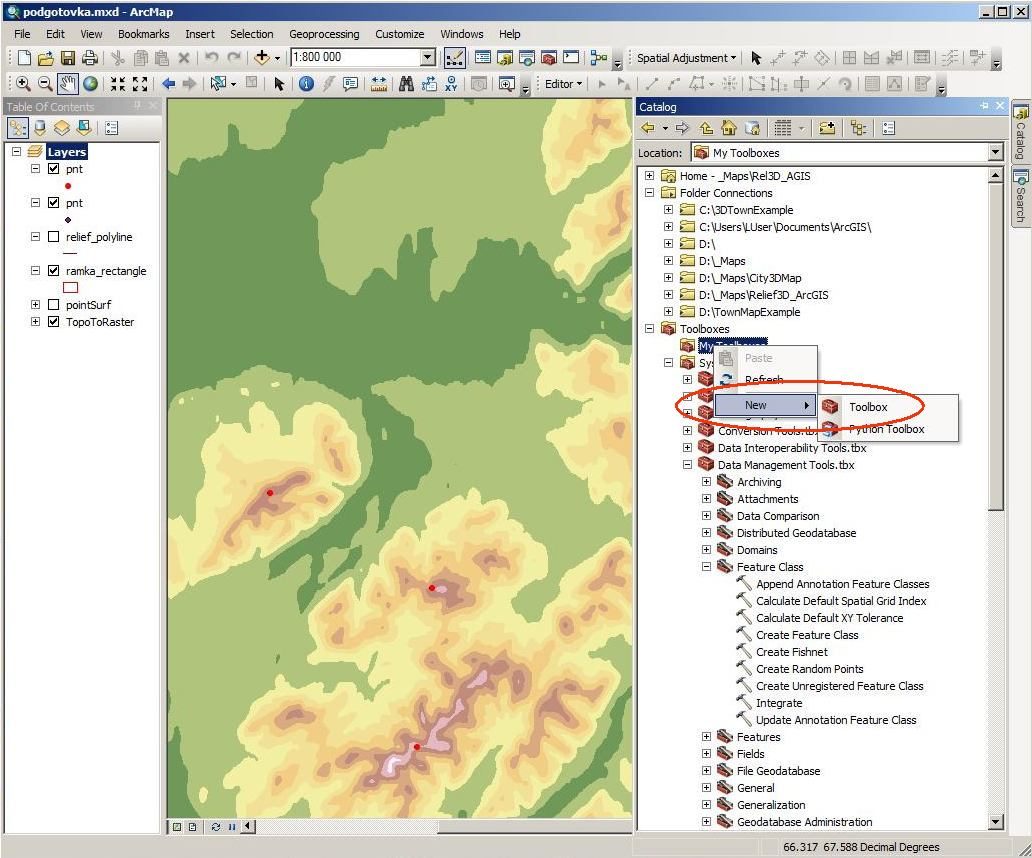Expand the Fields toolset

pyautogui.click(x=706, y=754)
